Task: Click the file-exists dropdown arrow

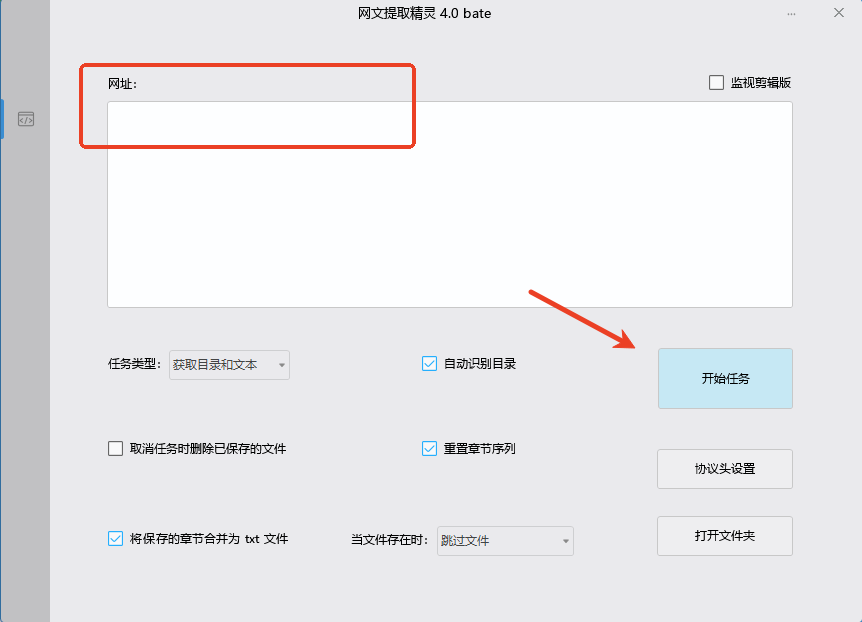Action: (x=567, y=541)
